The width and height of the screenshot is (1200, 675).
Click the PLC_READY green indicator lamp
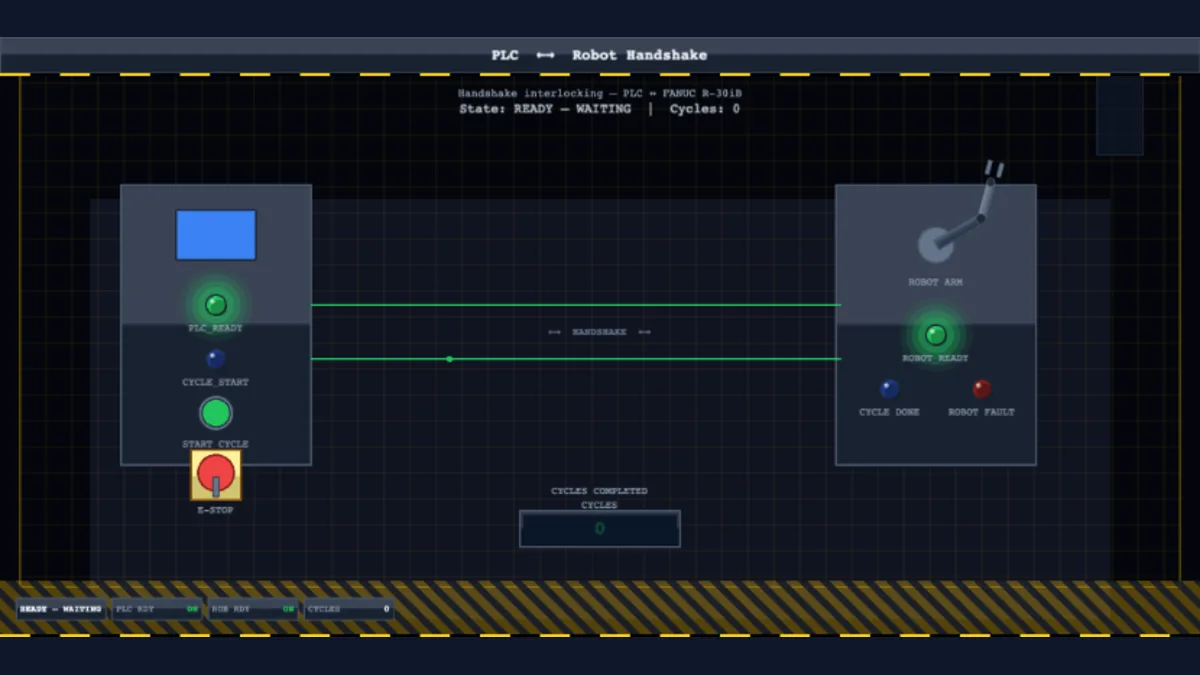(x=216, y=305)
